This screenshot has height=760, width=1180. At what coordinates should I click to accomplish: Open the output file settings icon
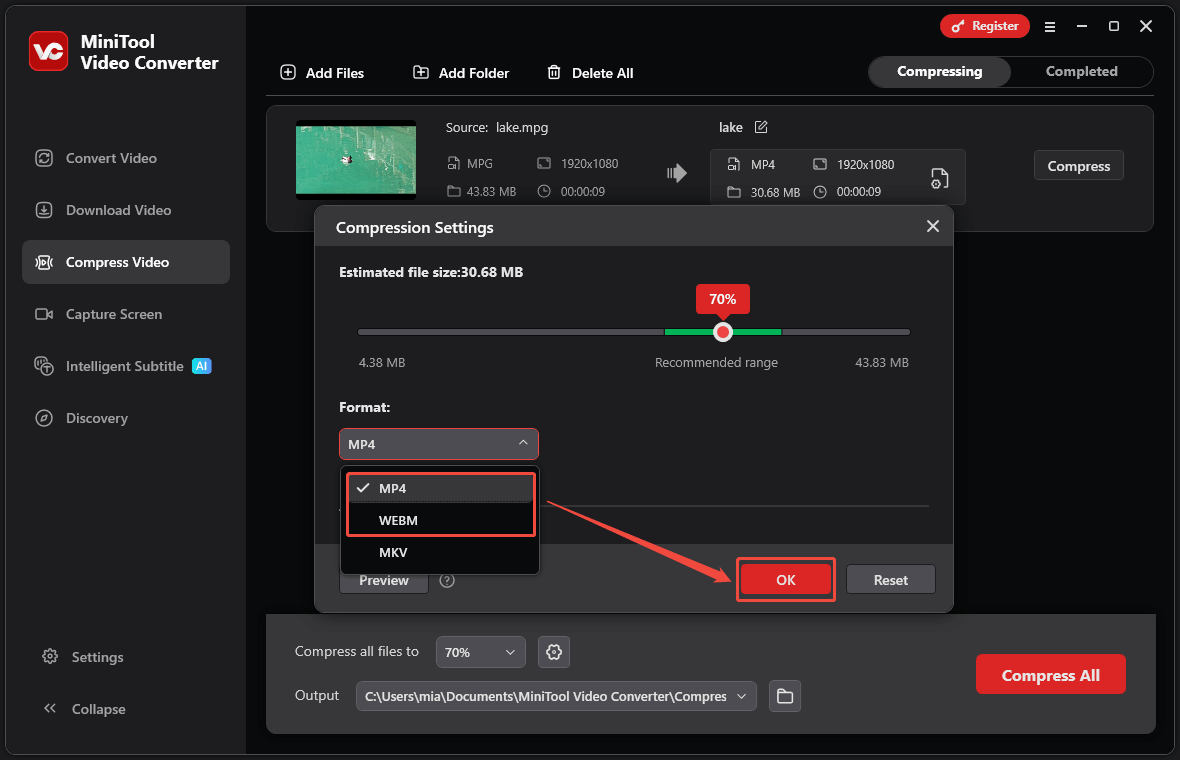pyautogui.click(x=939, y=178)
